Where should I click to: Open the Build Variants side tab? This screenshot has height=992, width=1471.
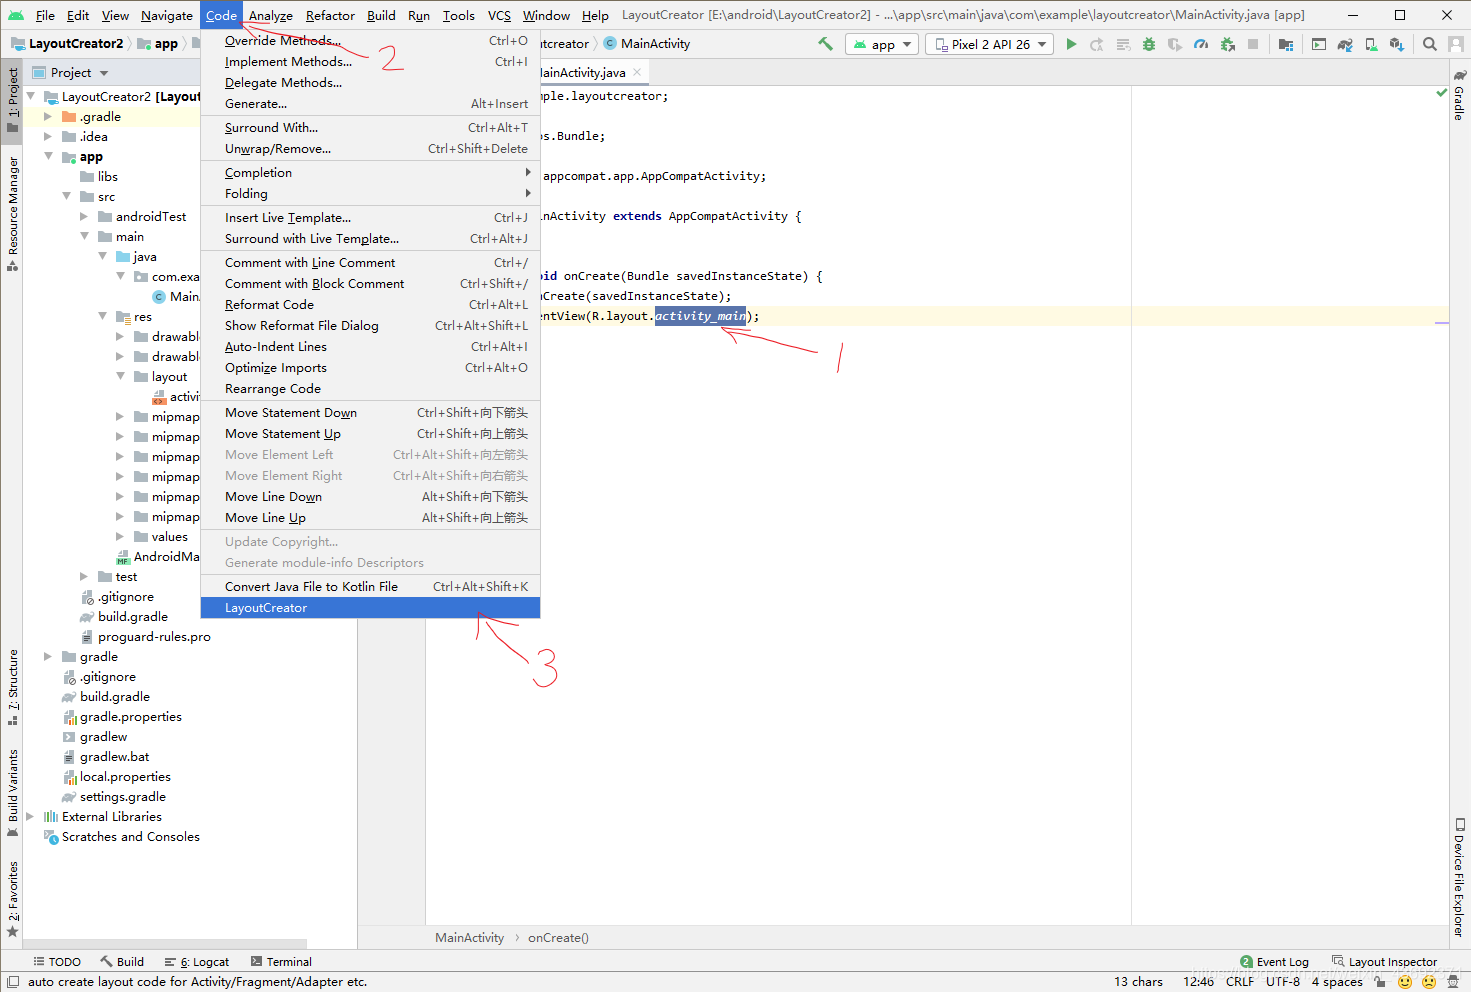click(12, 794)
